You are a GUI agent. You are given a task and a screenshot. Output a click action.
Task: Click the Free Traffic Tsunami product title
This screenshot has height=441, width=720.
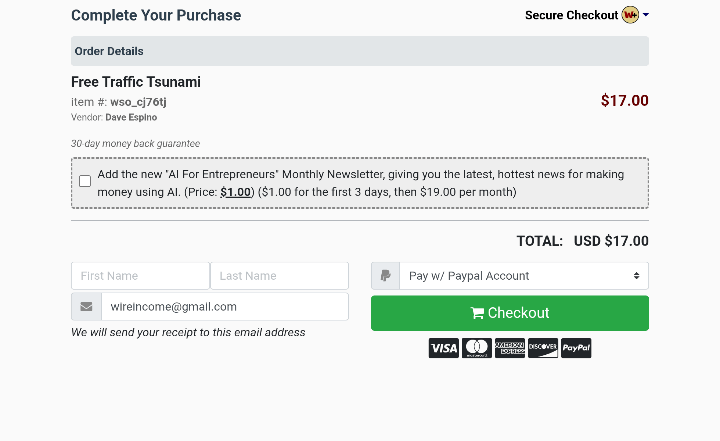click(136, 82)
